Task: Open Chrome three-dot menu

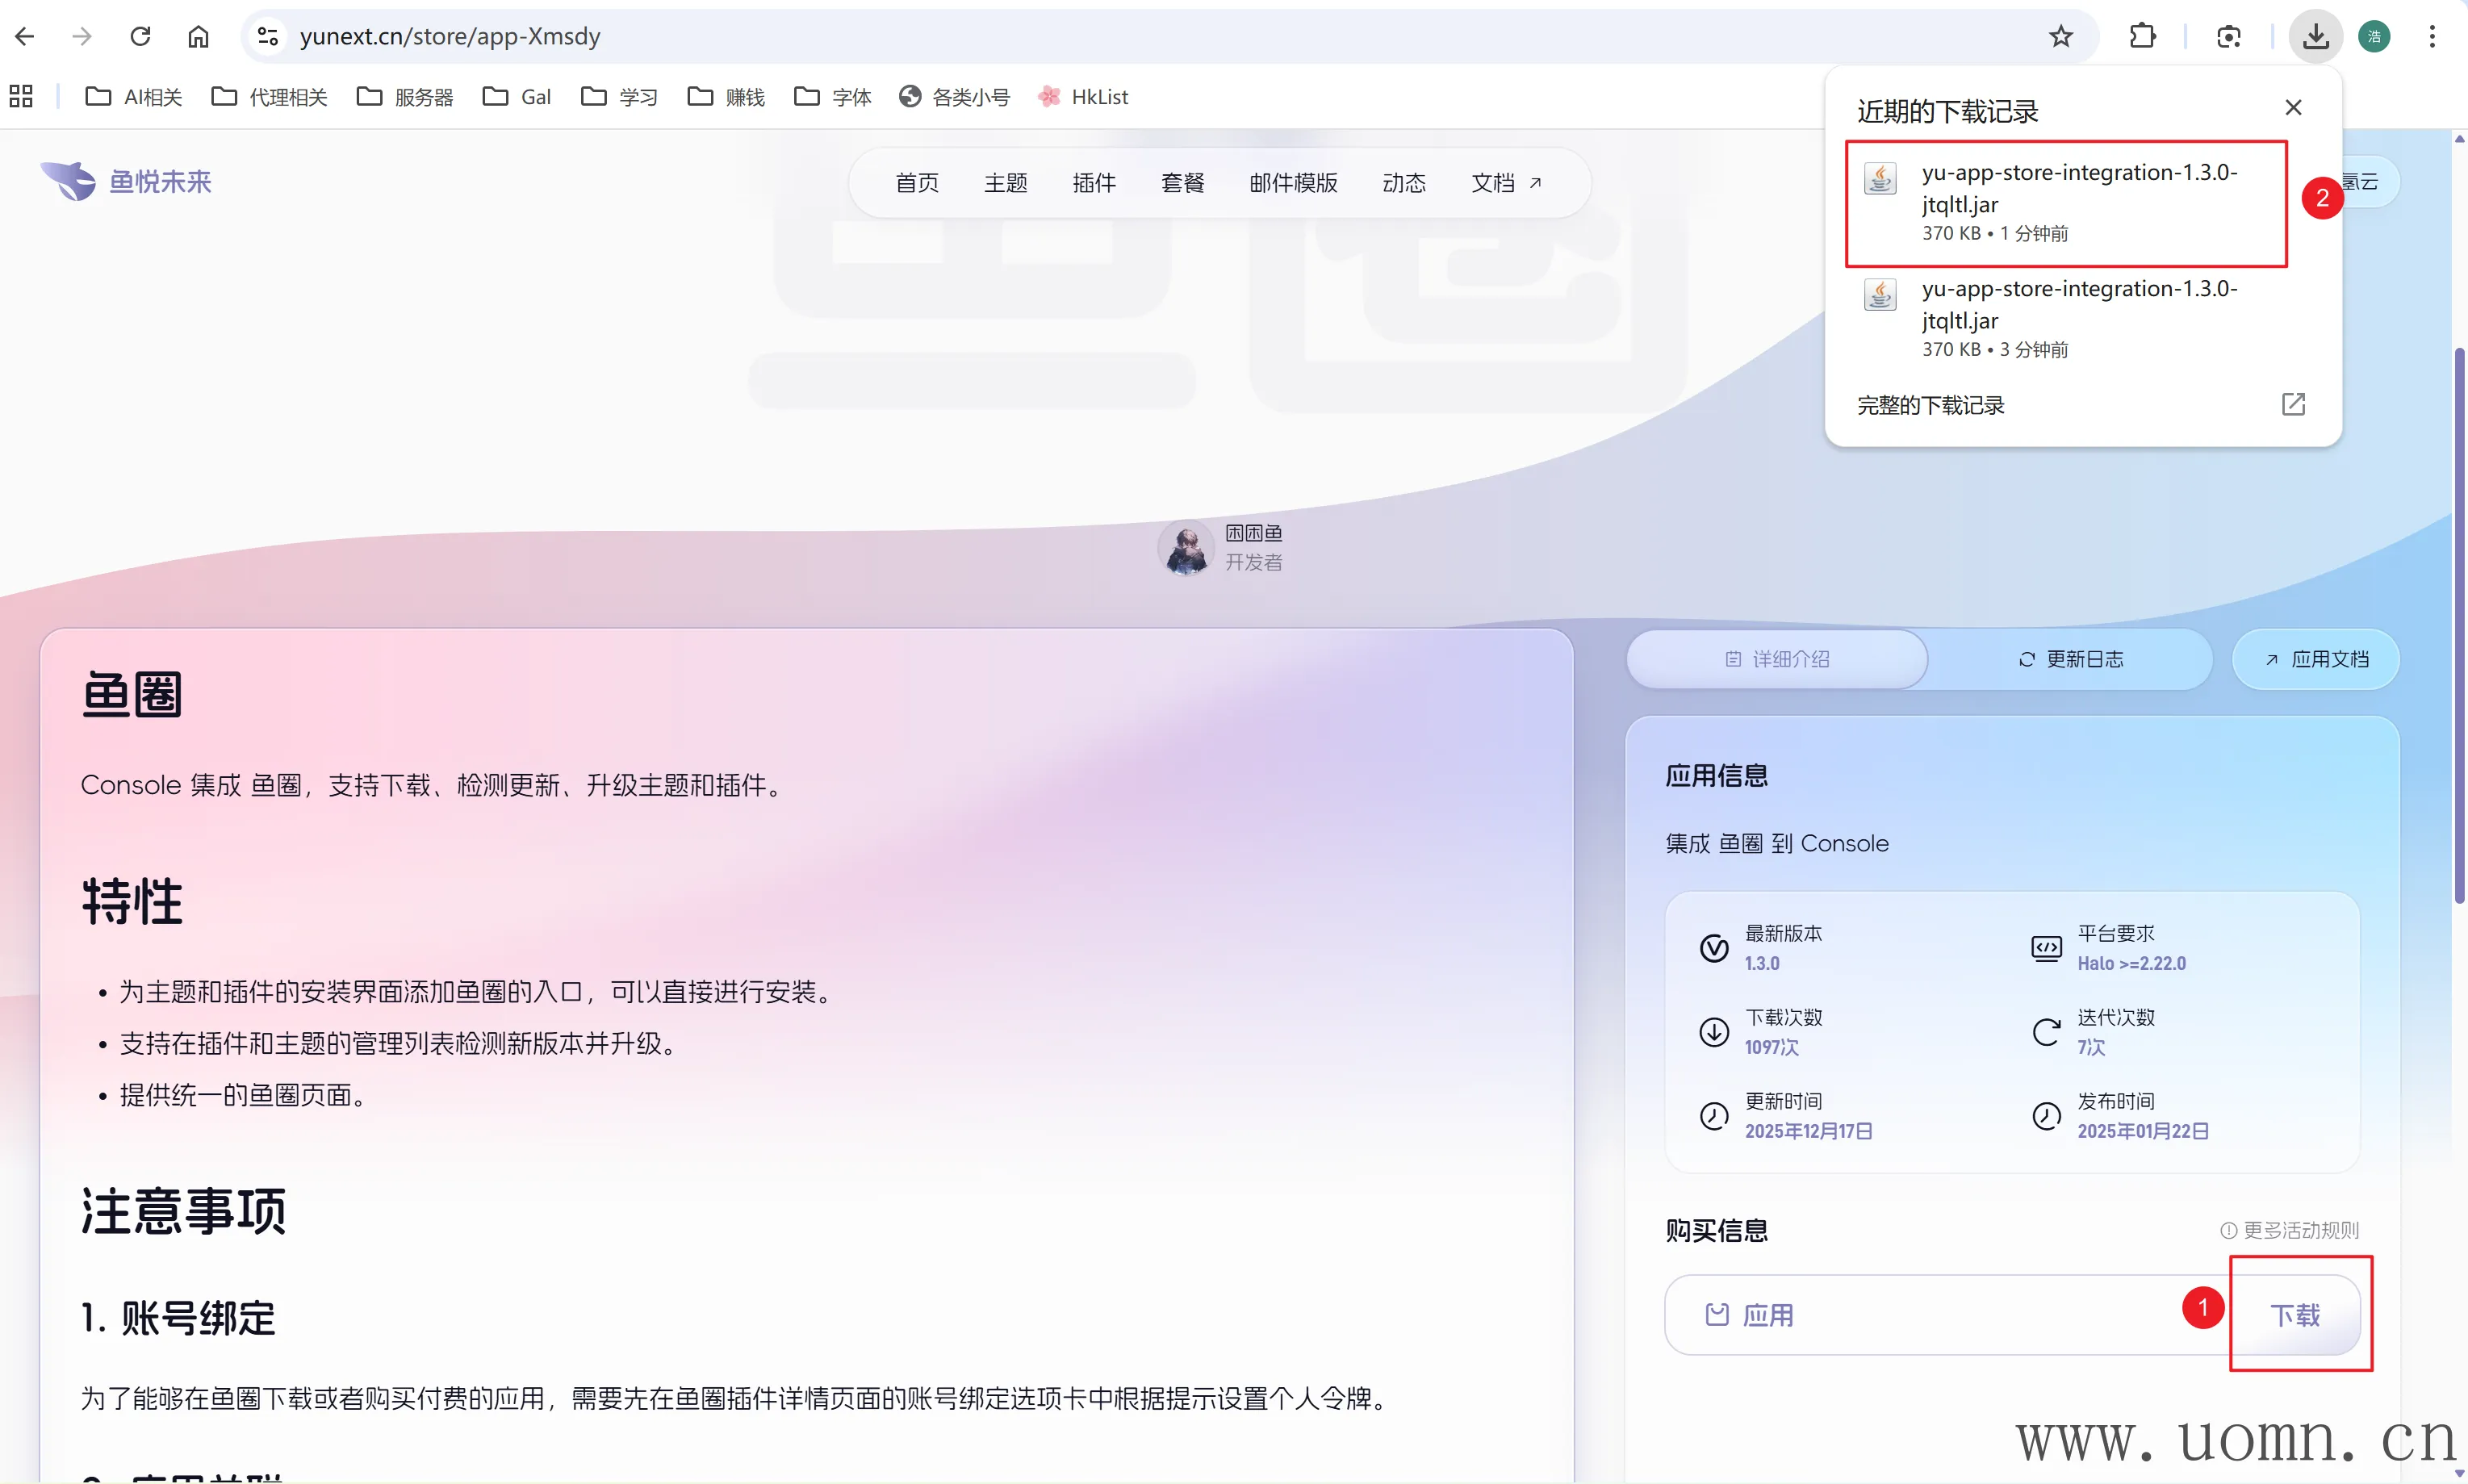Action: (2432, 36)
